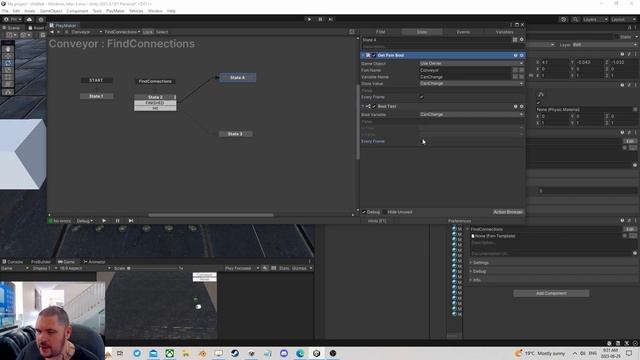Open the Conveyor object selector dropdown
This screenshot has height=360, width=640.
(x=87, y=32)
